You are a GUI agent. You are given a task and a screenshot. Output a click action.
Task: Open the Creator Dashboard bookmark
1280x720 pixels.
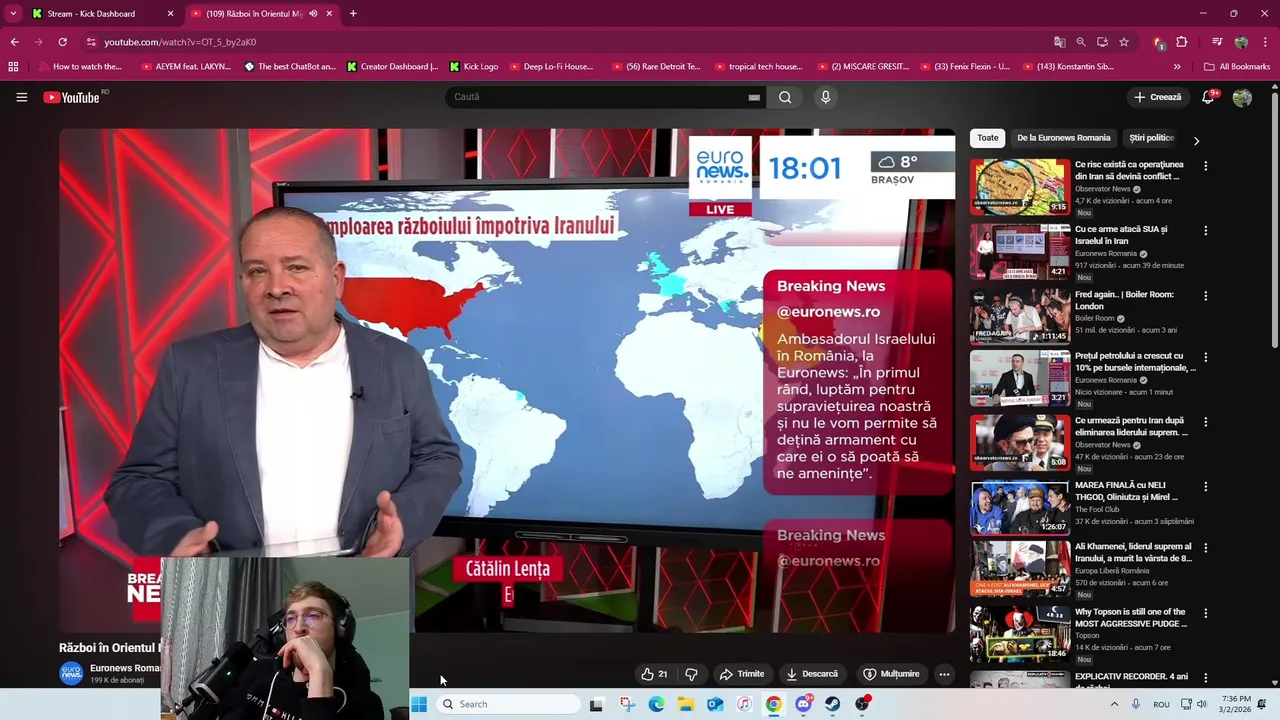coord(392,67)
